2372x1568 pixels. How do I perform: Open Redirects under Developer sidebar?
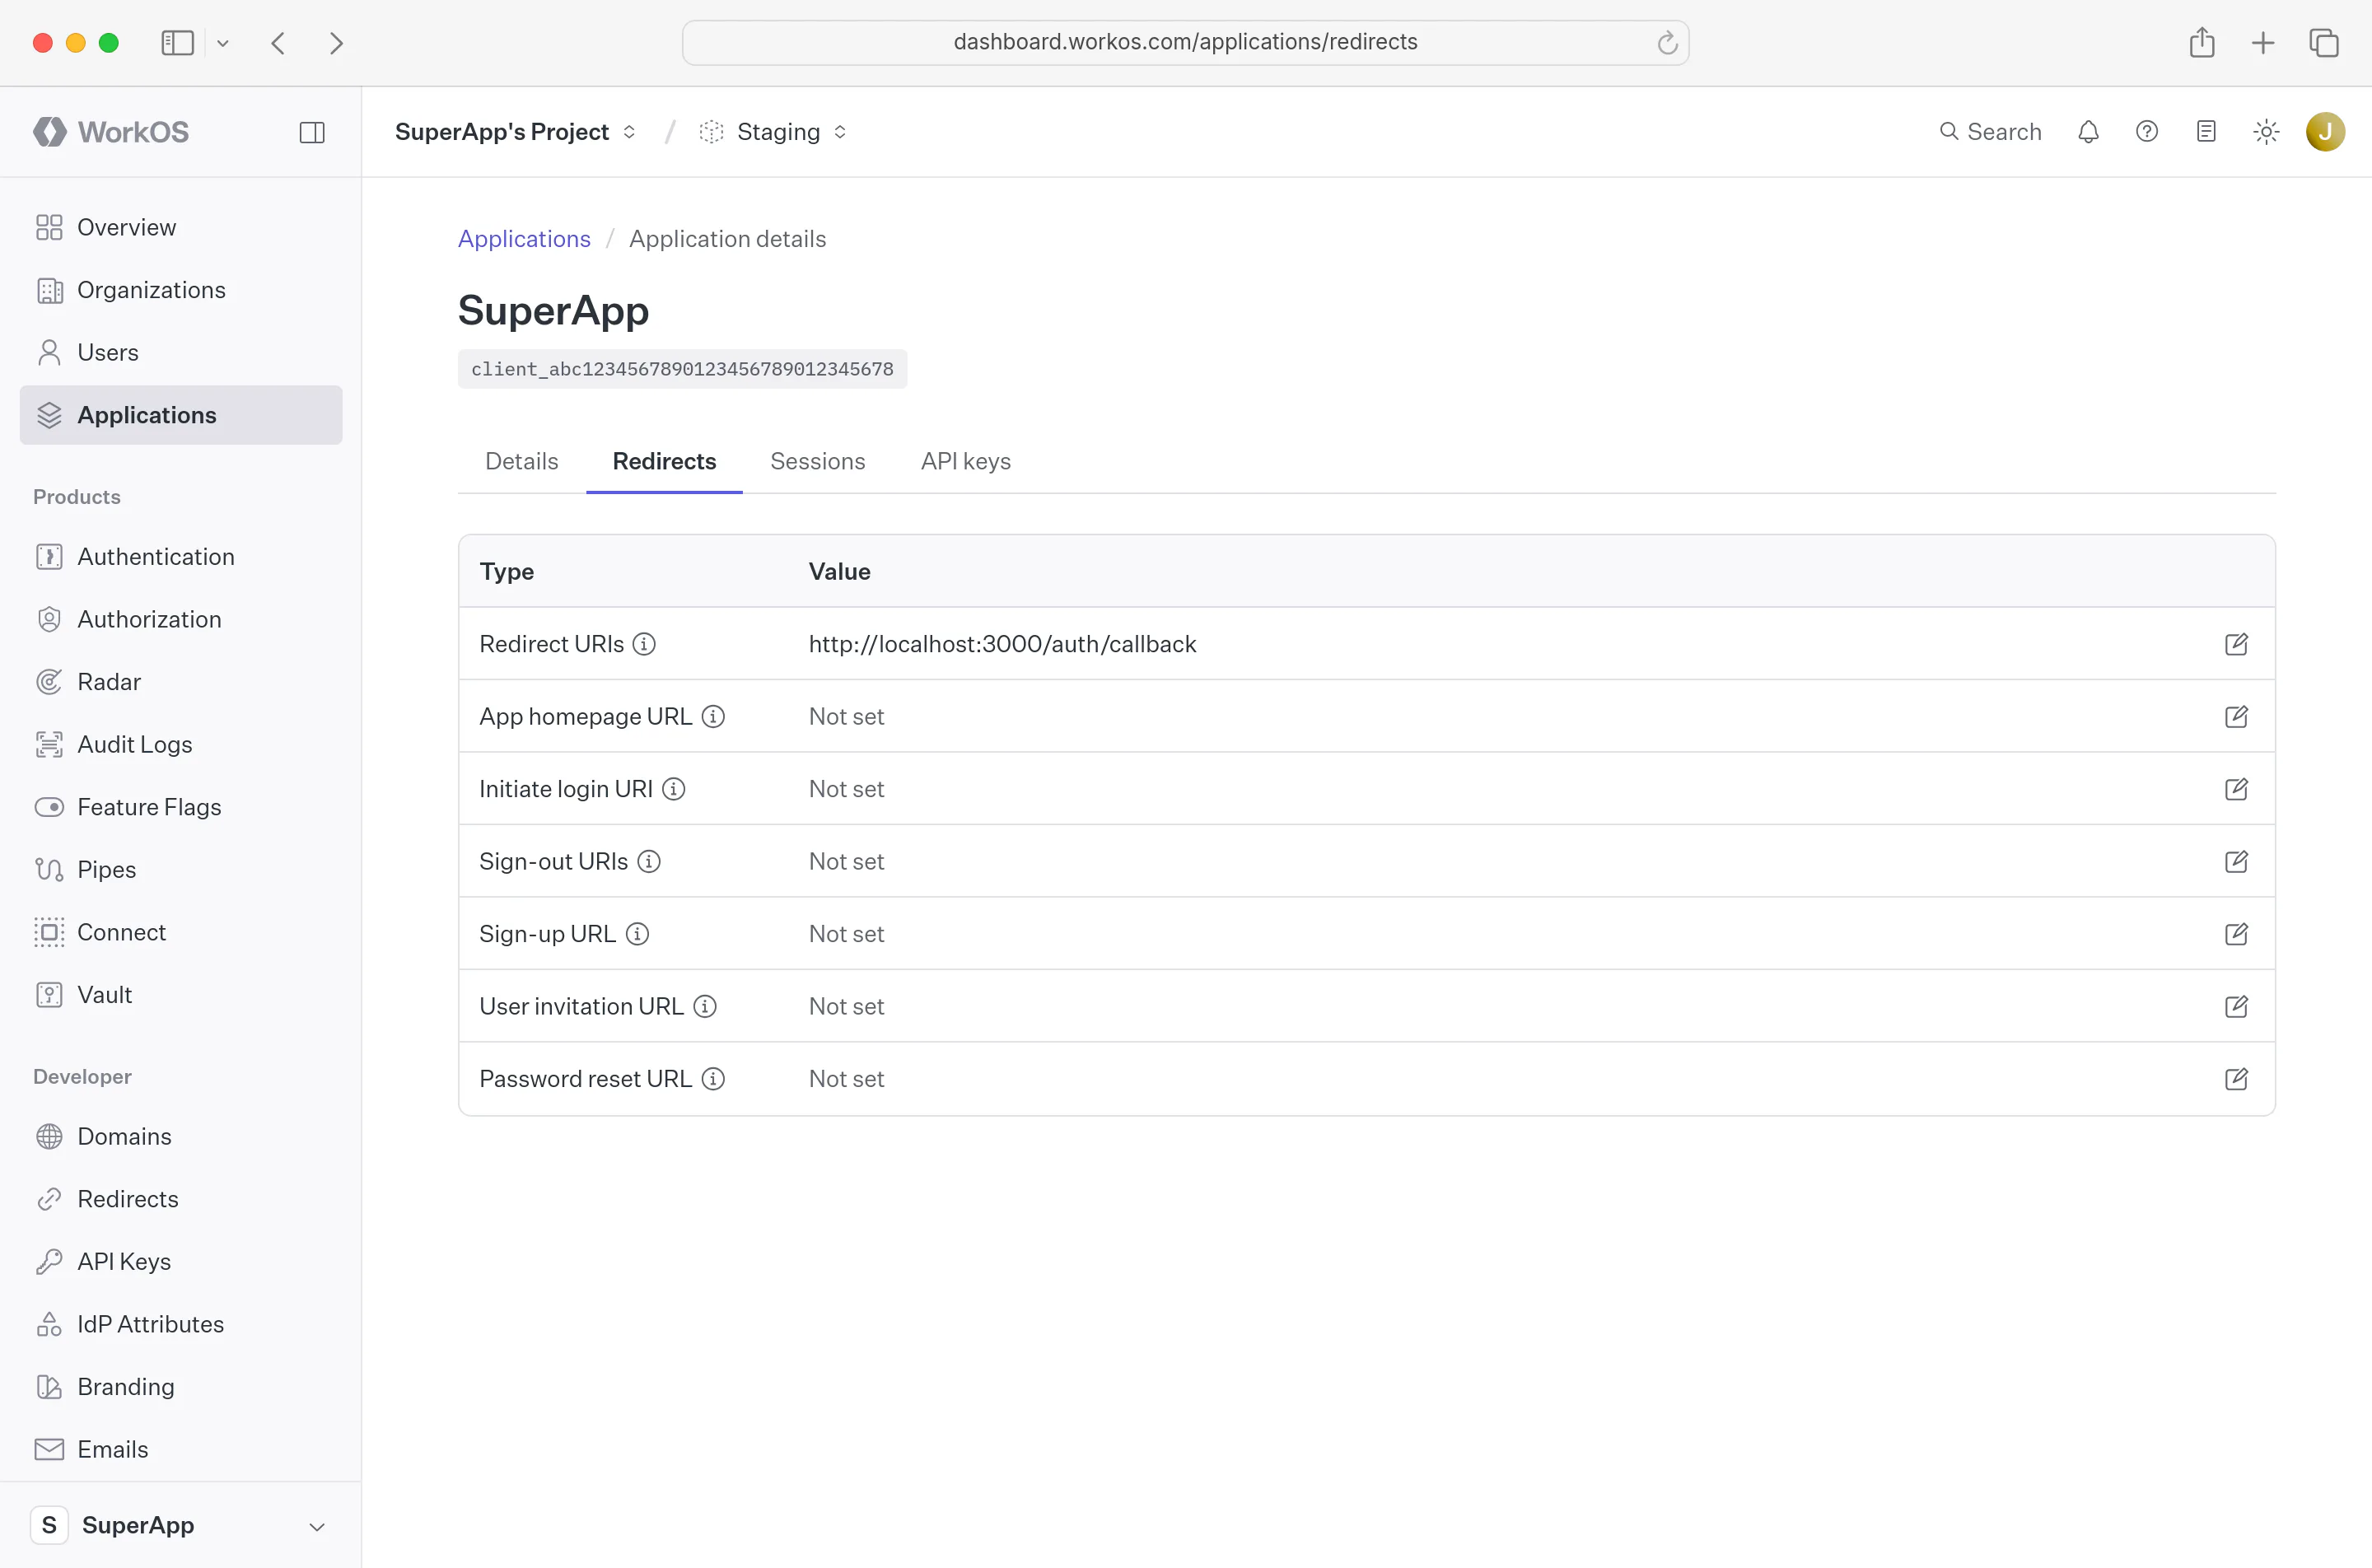(180, 1199)
